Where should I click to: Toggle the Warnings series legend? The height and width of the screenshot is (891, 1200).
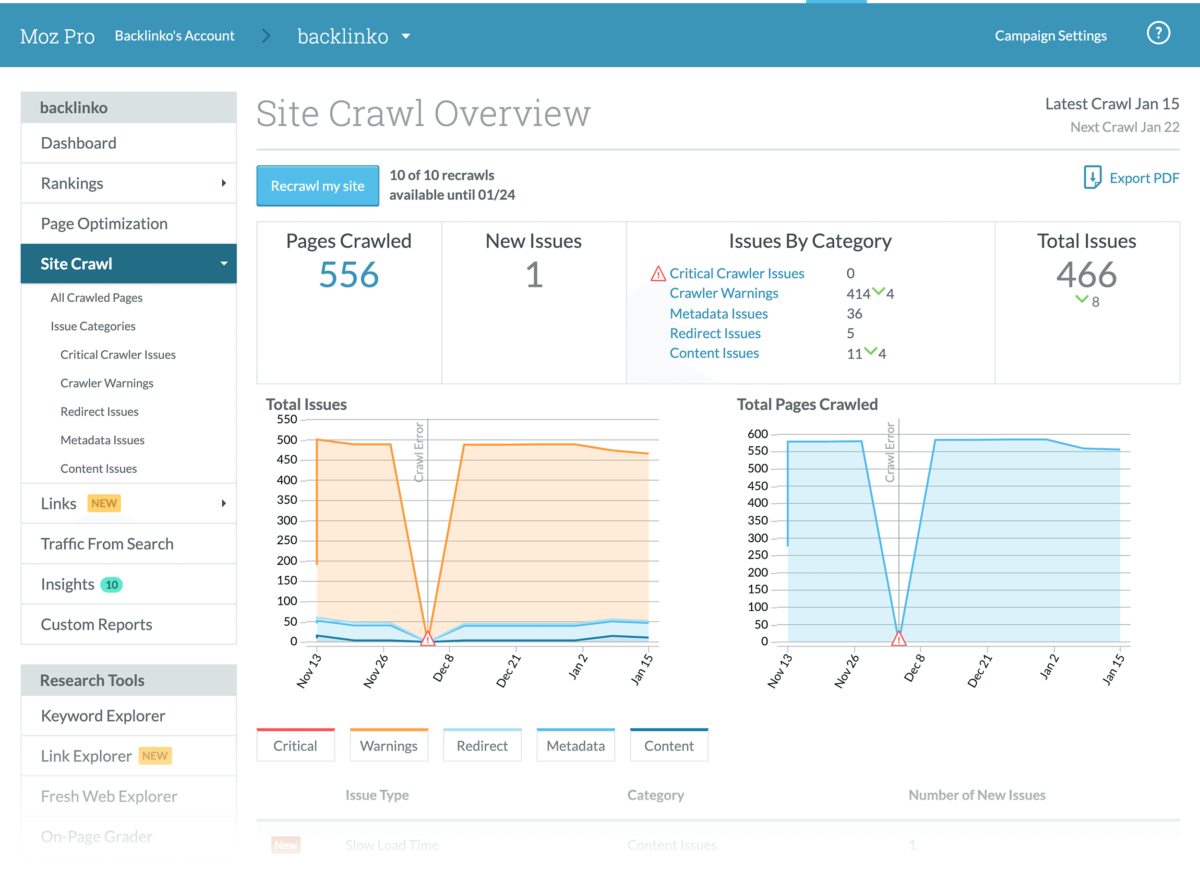[x=389, y=745]
